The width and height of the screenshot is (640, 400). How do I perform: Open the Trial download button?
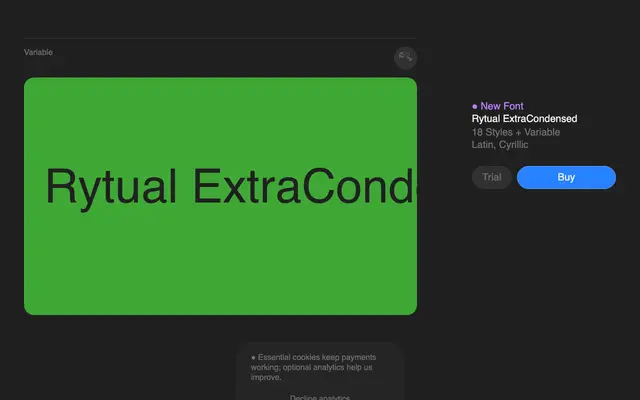click(x=491, y=177)
